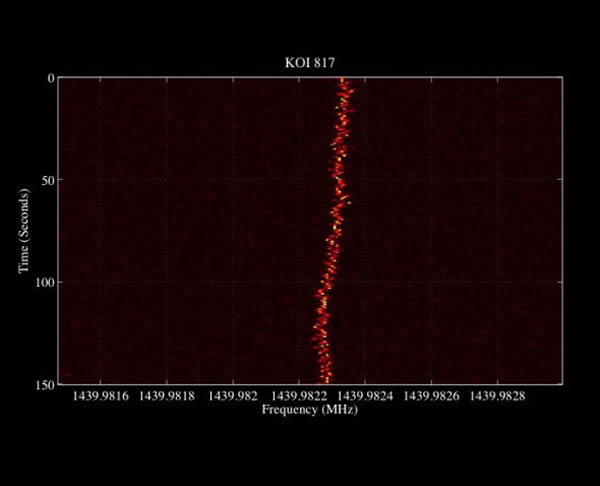The width and height of the screenshot is (600, 486).
Task: Select the "Time (Seconds)" y-axis label
Action: (x=22, y=231)
